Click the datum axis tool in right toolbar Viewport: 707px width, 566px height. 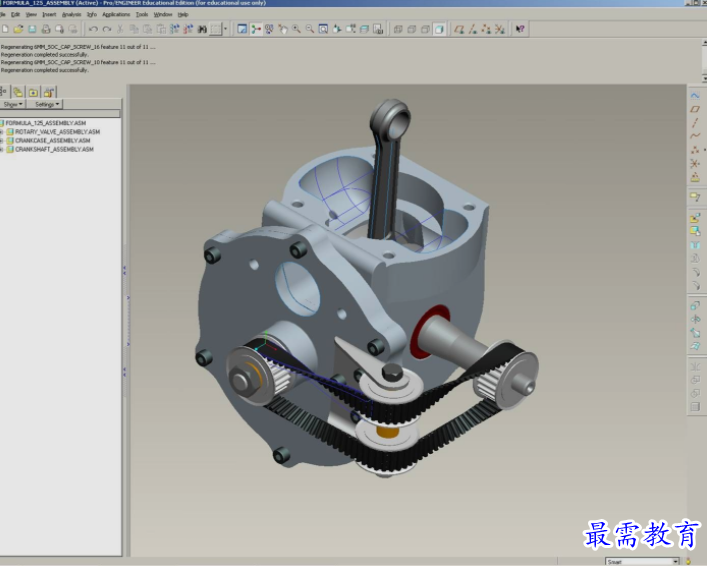(695, 123)
